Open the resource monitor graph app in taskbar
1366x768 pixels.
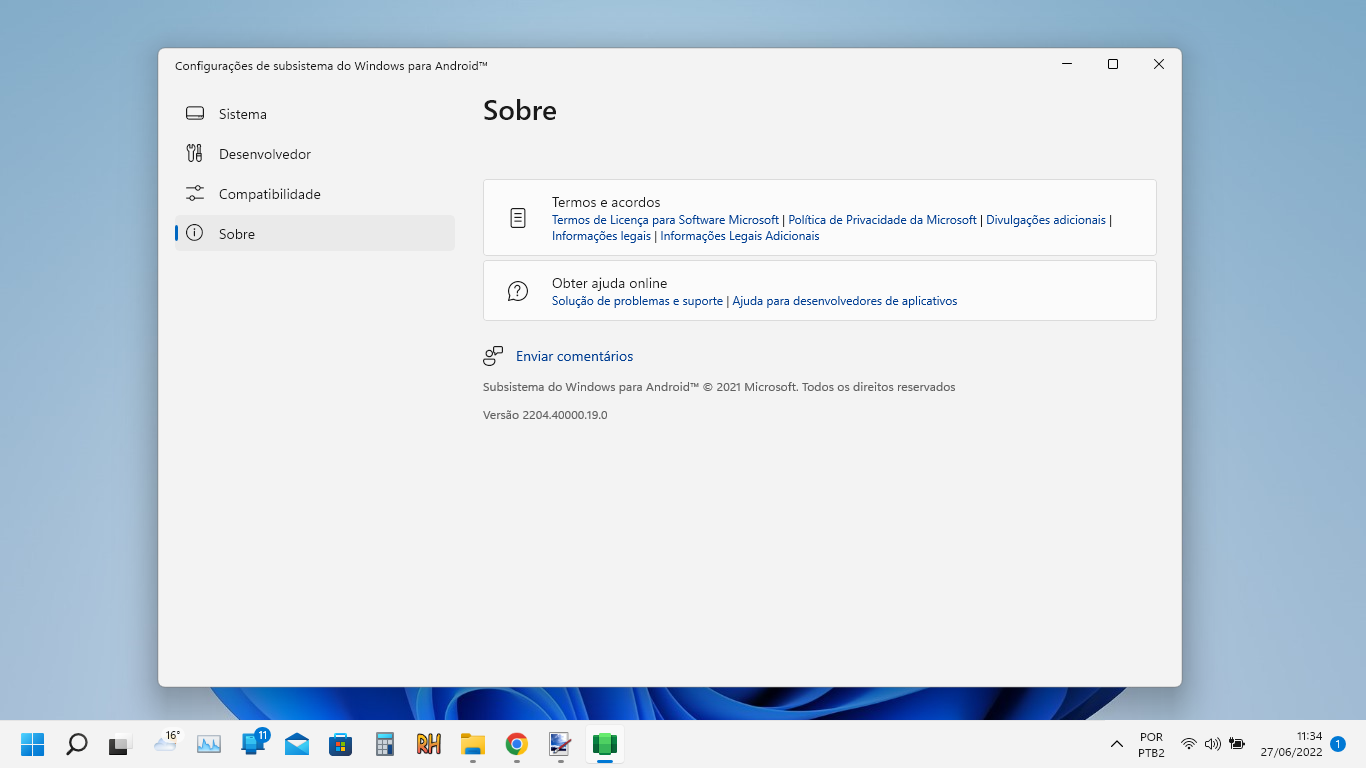tap(209, 744)
